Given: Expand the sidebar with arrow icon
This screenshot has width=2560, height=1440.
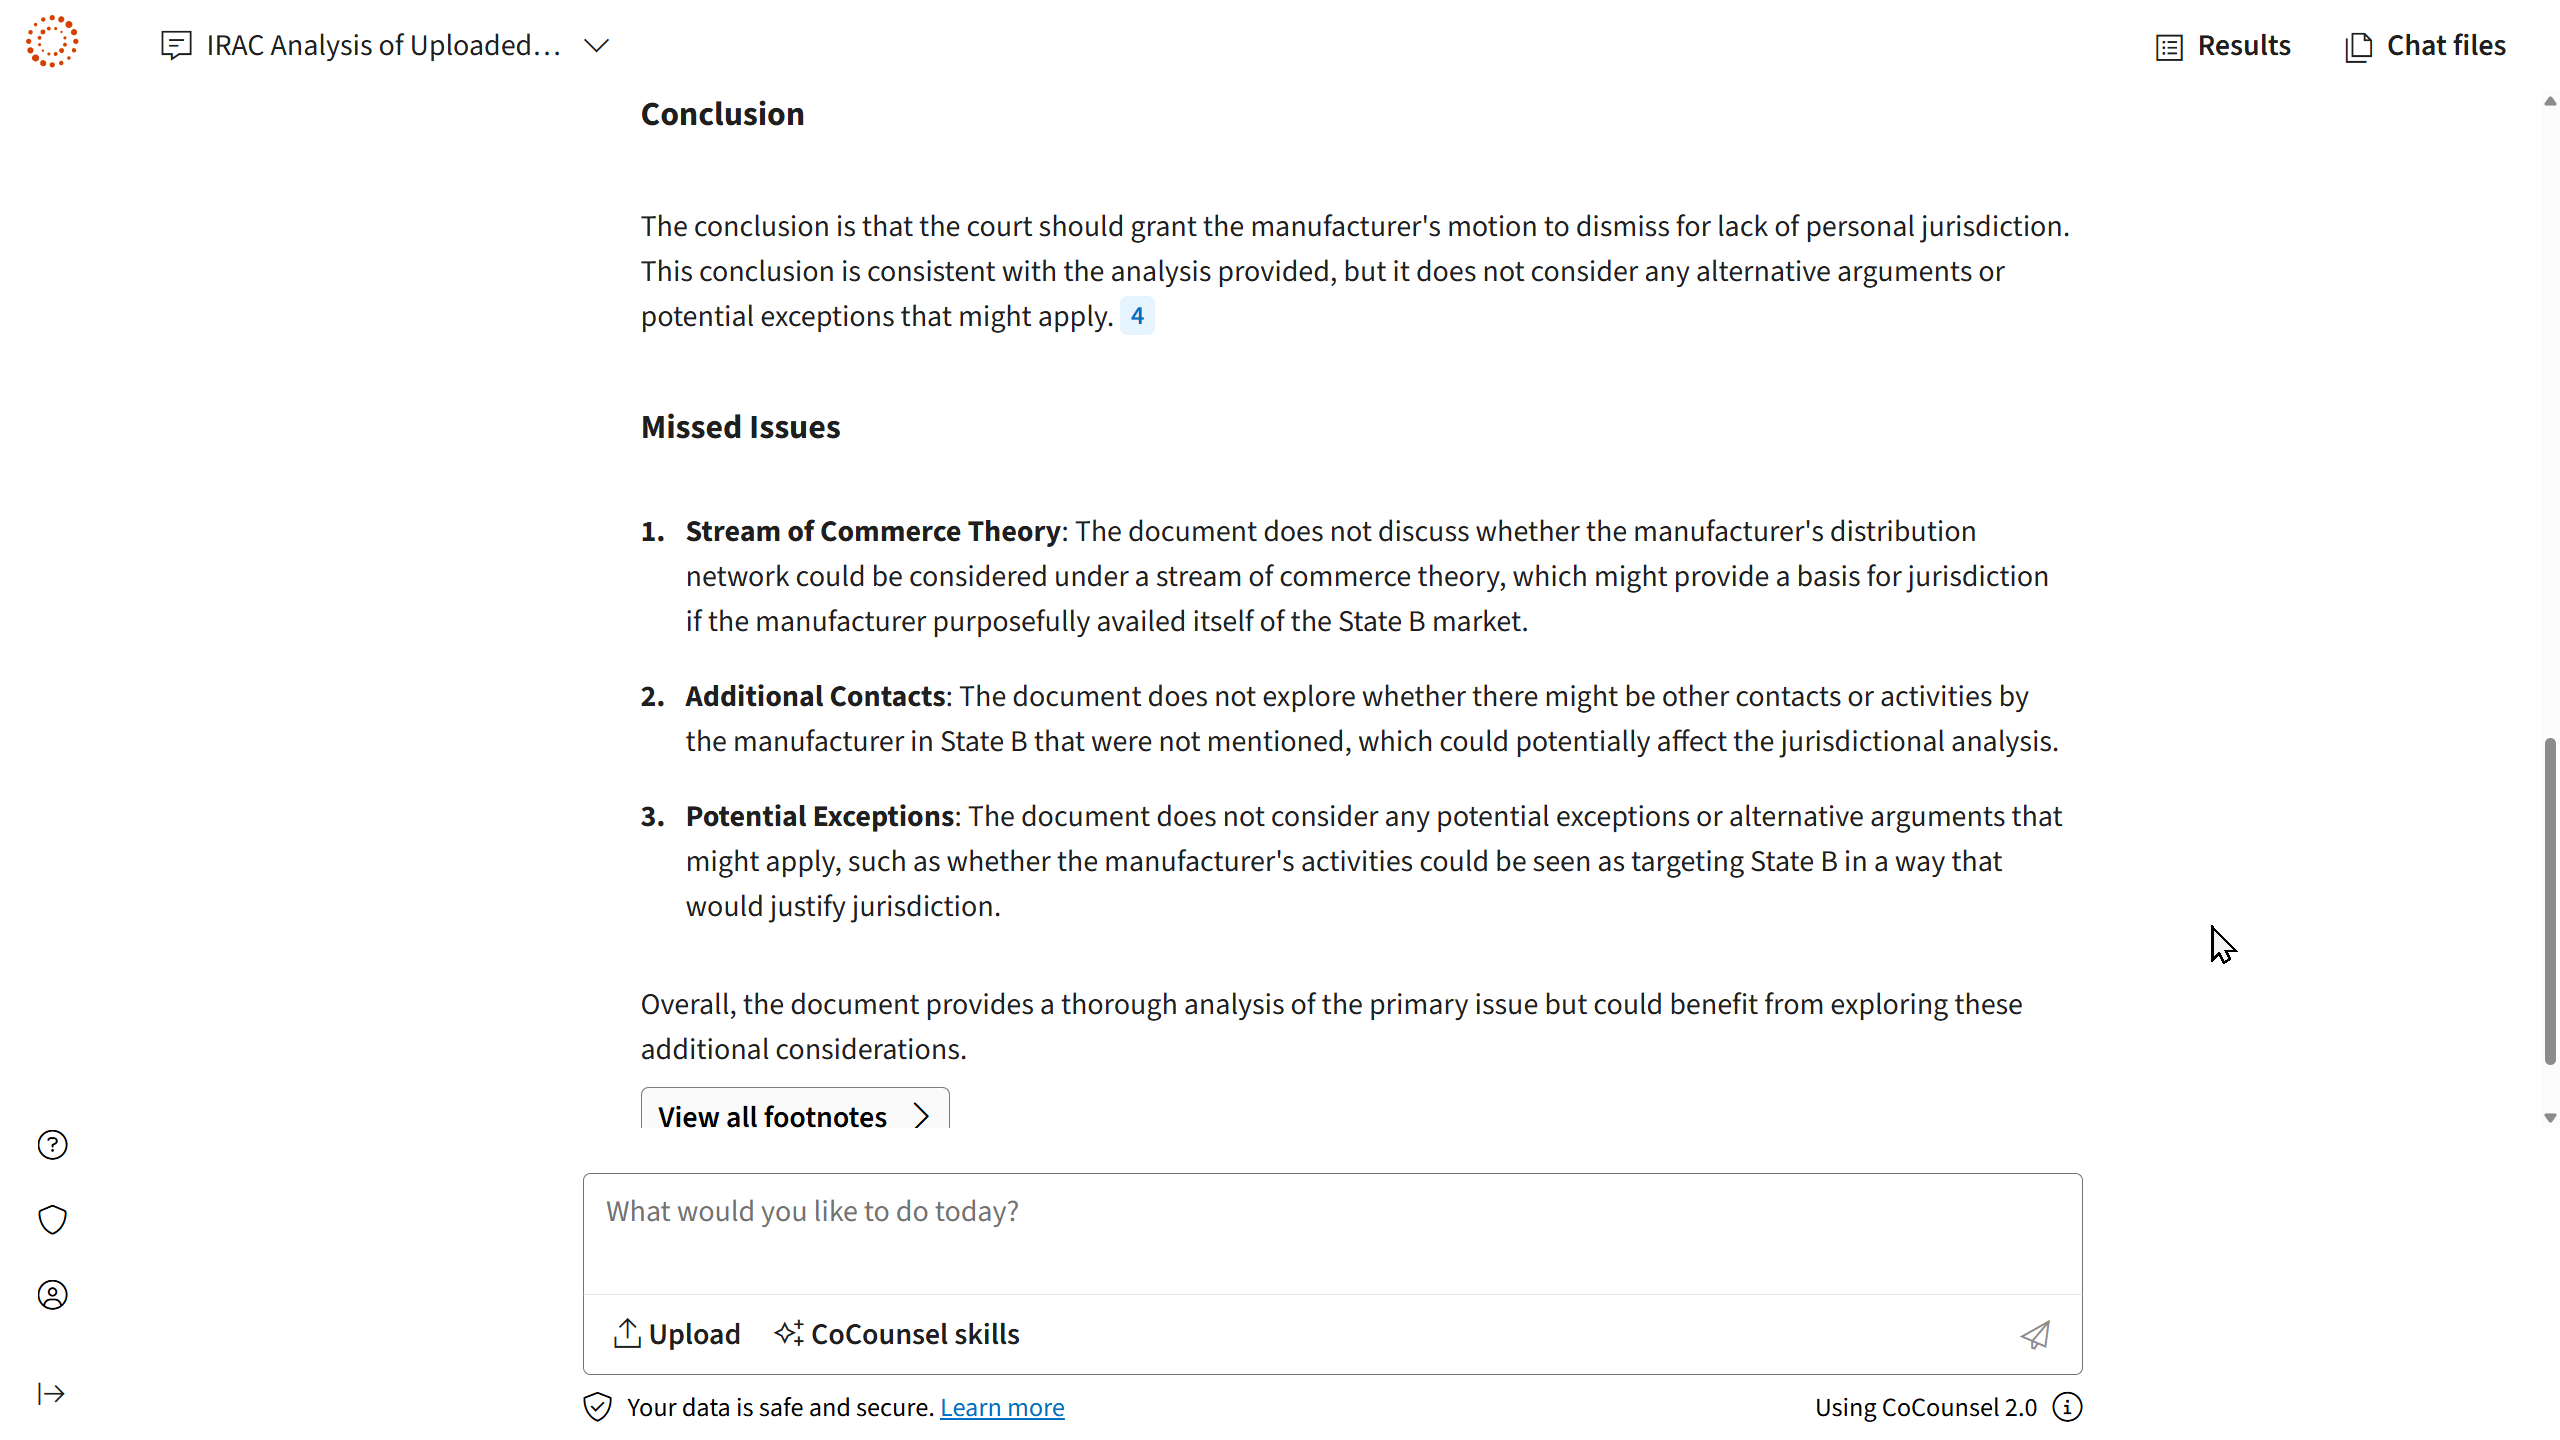Looking at the screenshot, I should [x=52, y=1394].
